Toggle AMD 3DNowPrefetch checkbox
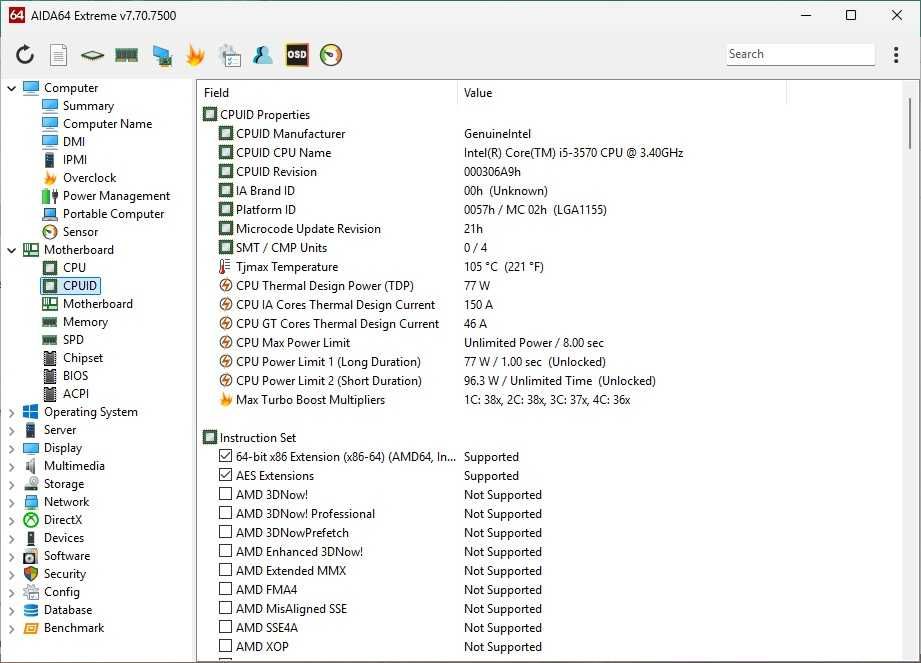 [225, 531]
